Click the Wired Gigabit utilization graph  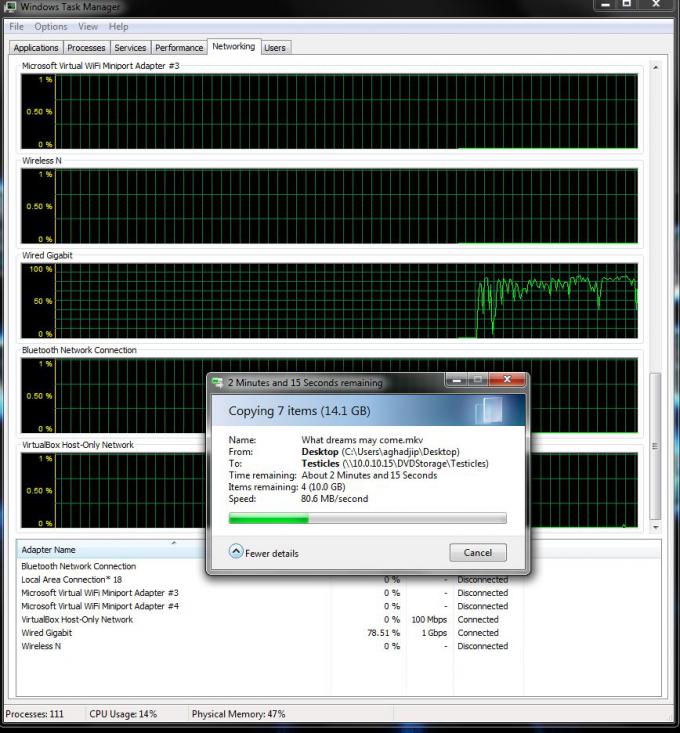(329, 301)
